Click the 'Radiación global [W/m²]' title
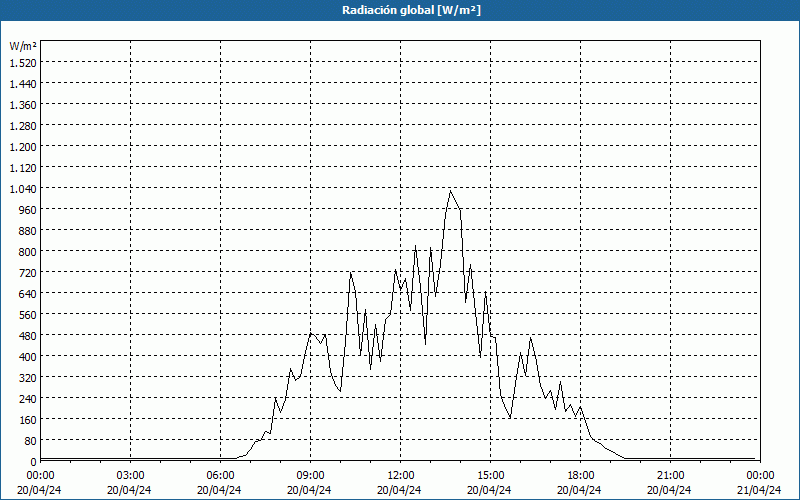This screenshot has width=800, height=500. click(x=411, y=10)
